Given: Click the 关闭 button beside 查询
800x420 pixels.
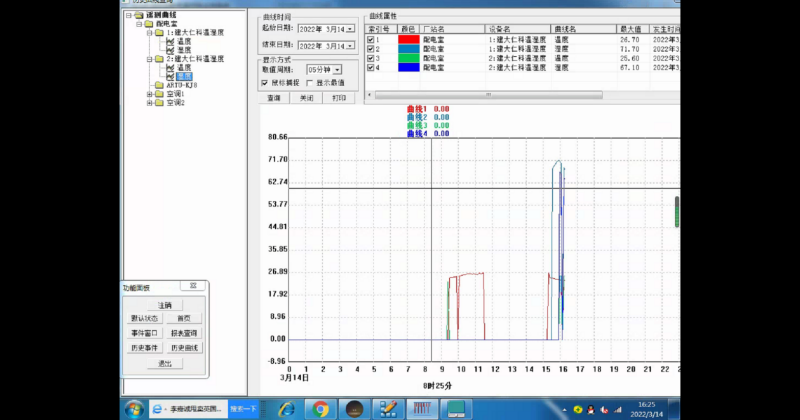Looking at the screenshot, I should pos(306,98).
